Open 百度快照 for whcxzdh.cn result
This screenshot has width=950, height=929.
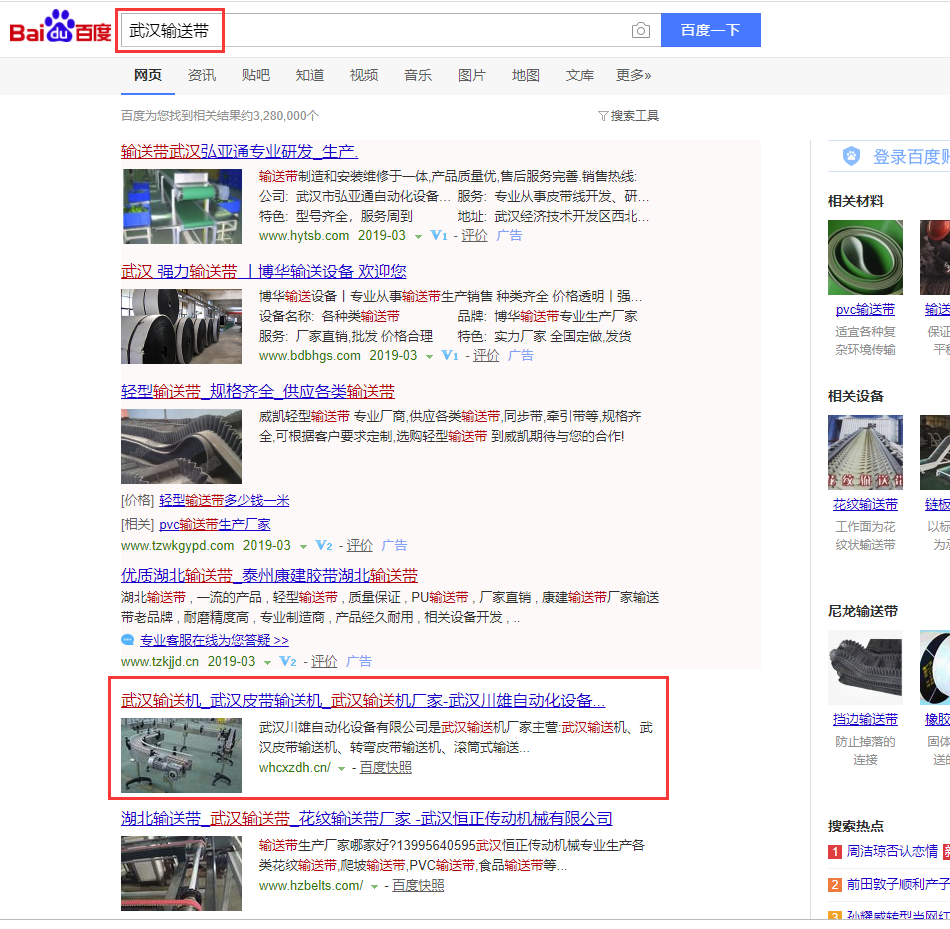click(386, 767)
